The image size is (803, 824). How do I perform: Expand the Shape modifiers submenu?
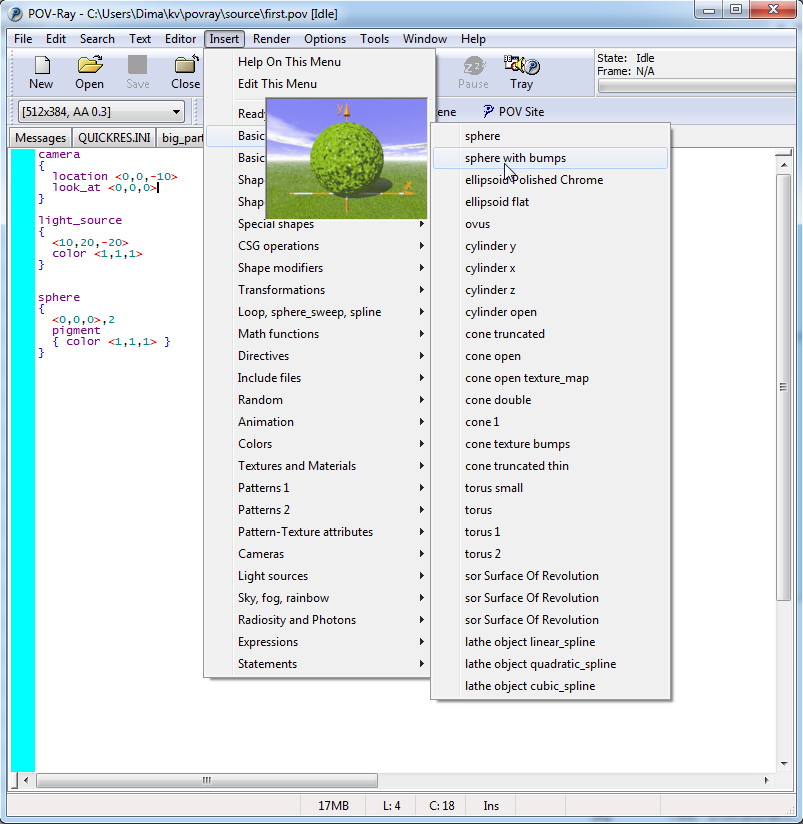318,268
